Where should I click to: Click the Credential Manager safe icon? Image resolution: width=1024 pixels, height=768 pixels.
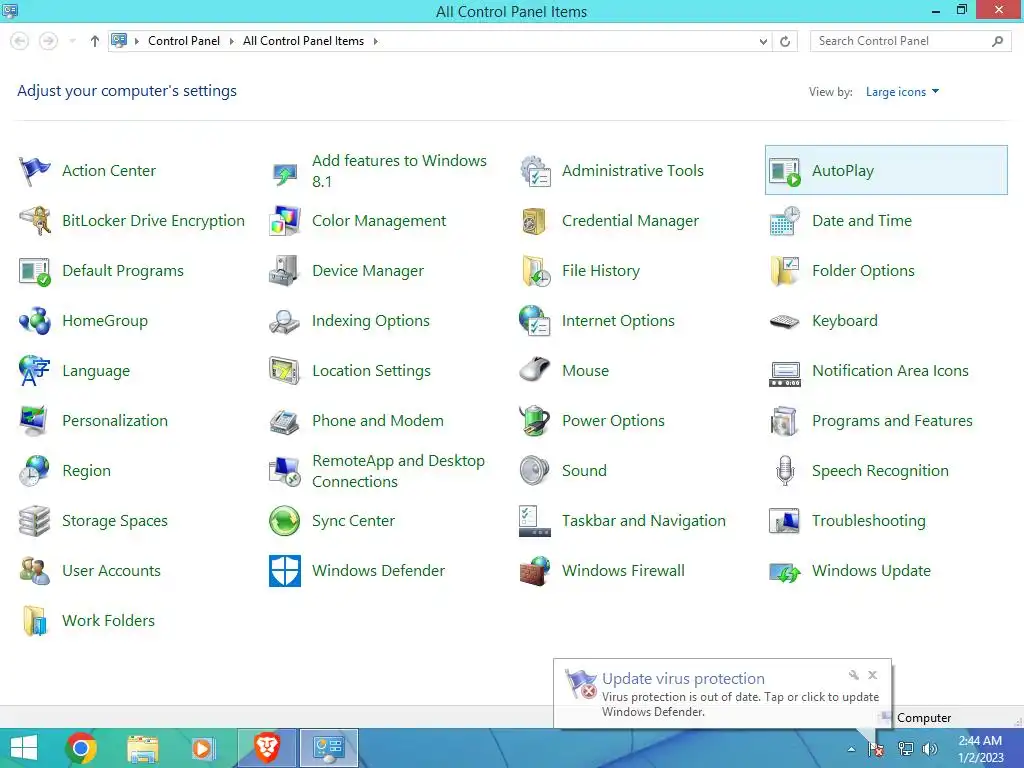click(535, 221)
